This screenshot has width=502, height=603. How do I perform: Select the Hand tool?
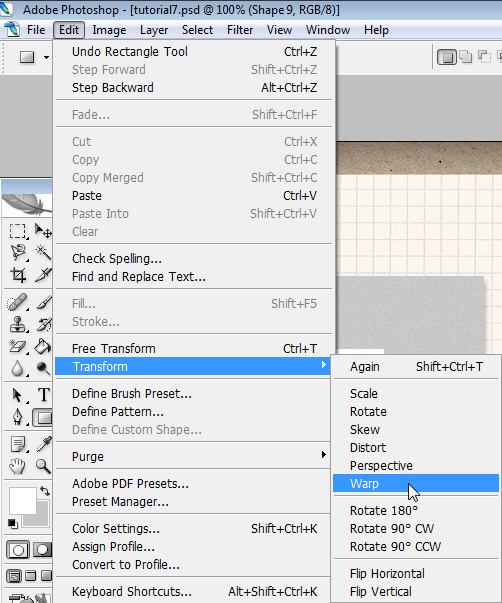pyautogui.click(x=17, y=466)
